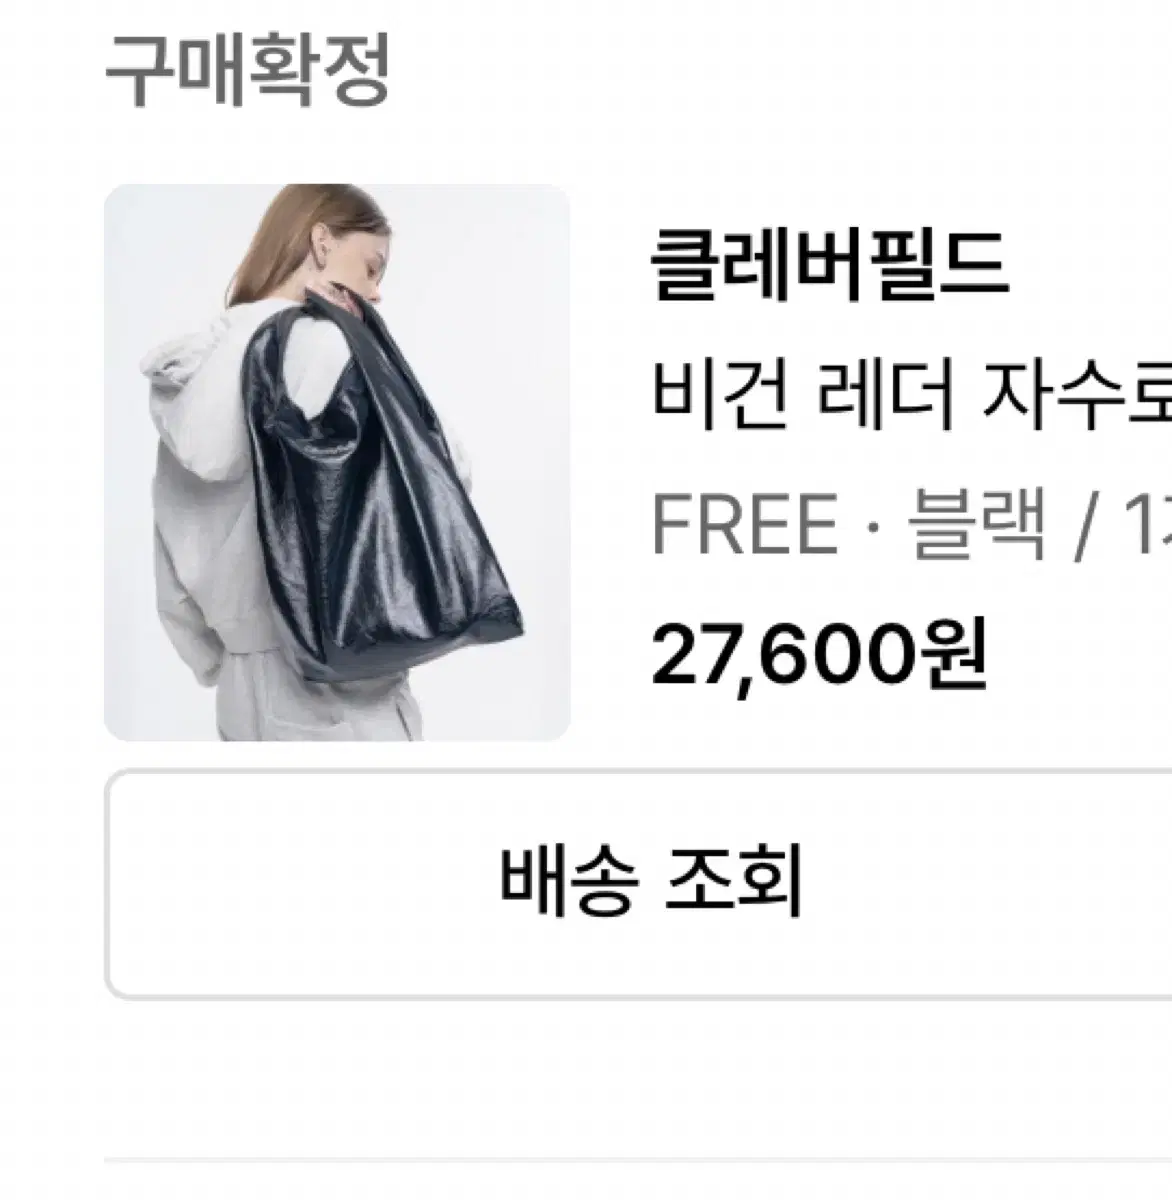Open the 클레버필드 brand name link

[x=829, y=266]
